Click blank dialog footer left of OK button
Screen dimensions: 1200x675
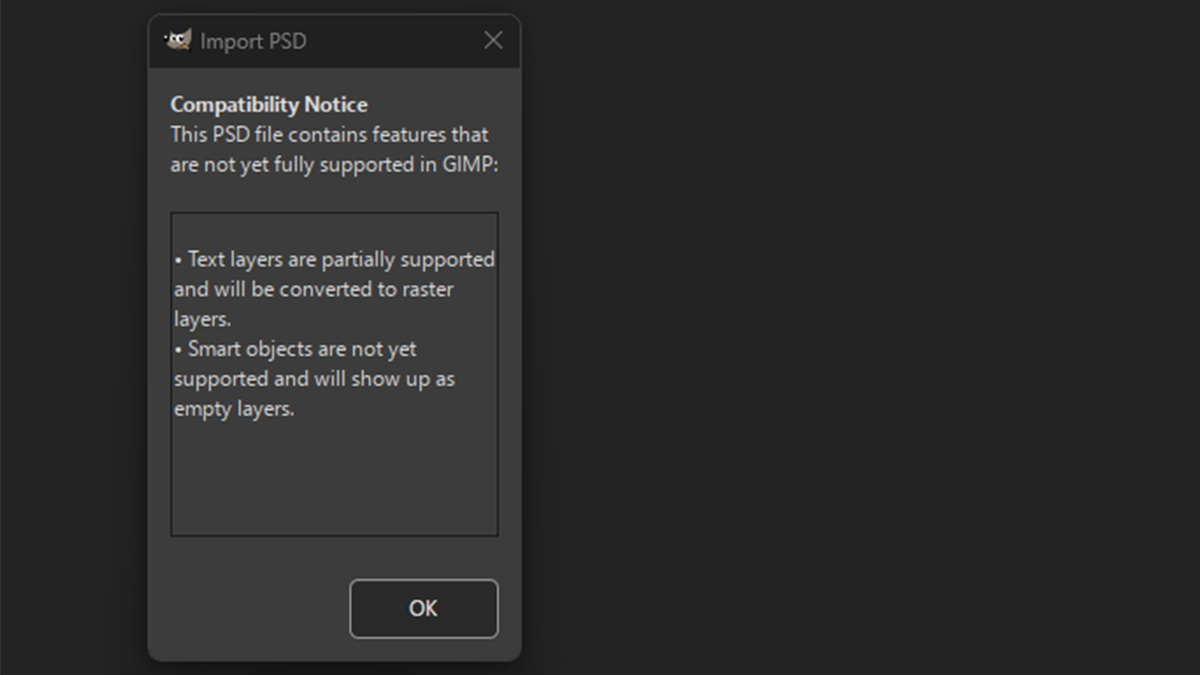tap(250, 608)
